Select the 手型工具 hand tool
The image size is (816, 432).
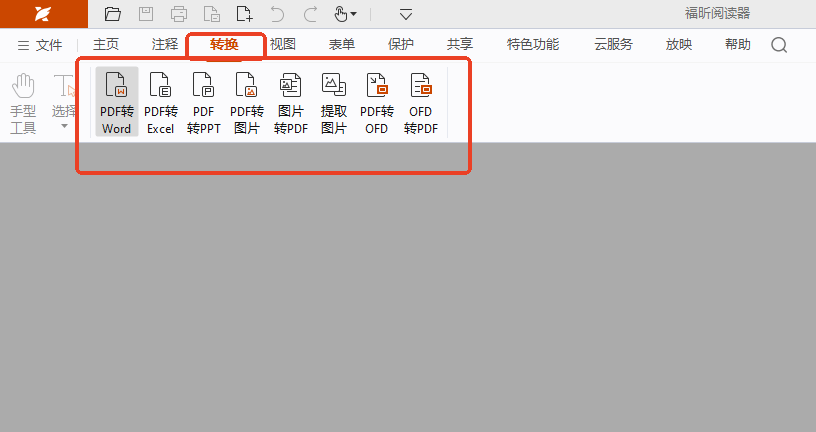[23, 103]
